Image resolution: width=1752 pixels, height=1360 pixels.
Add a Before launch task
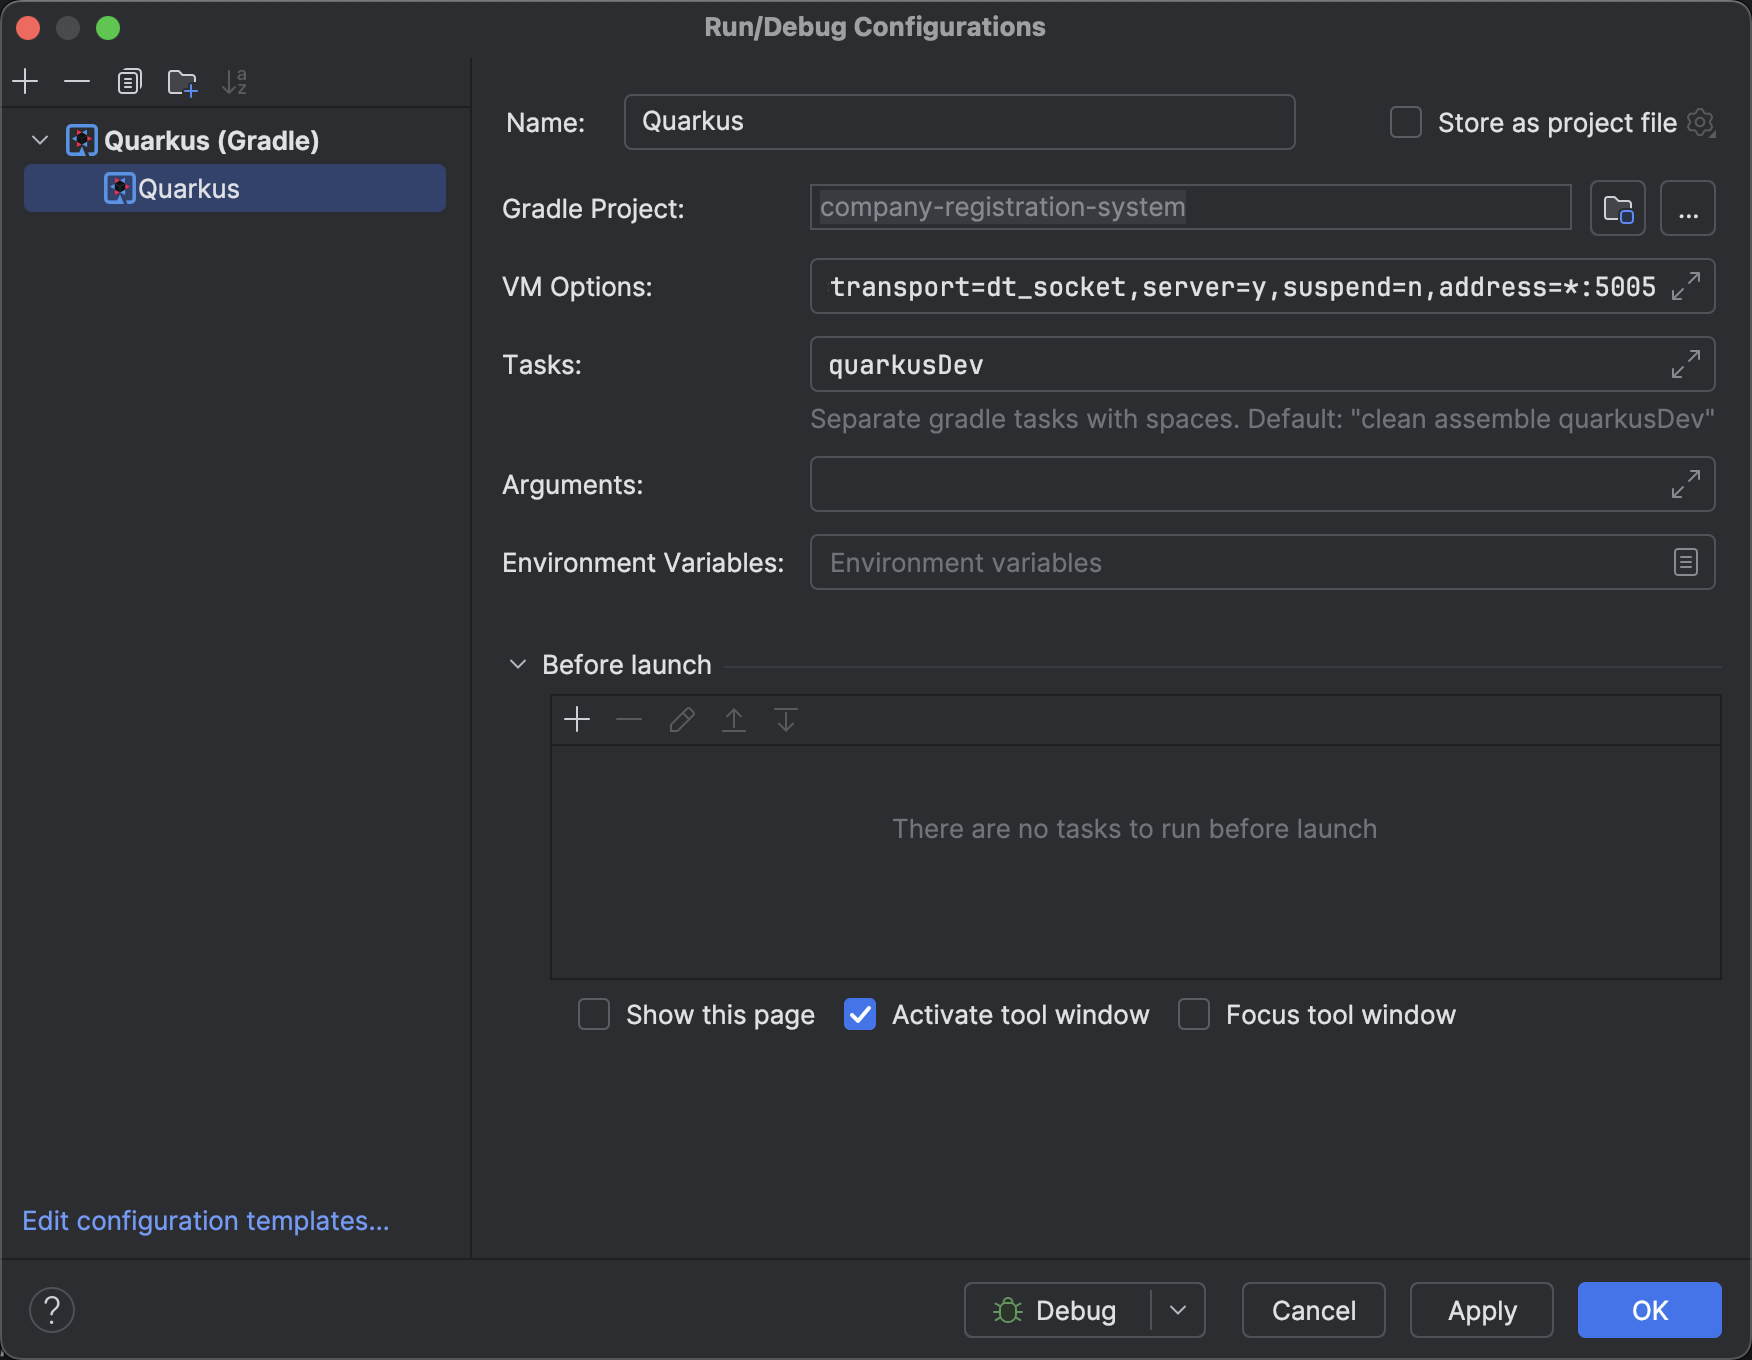577,720
